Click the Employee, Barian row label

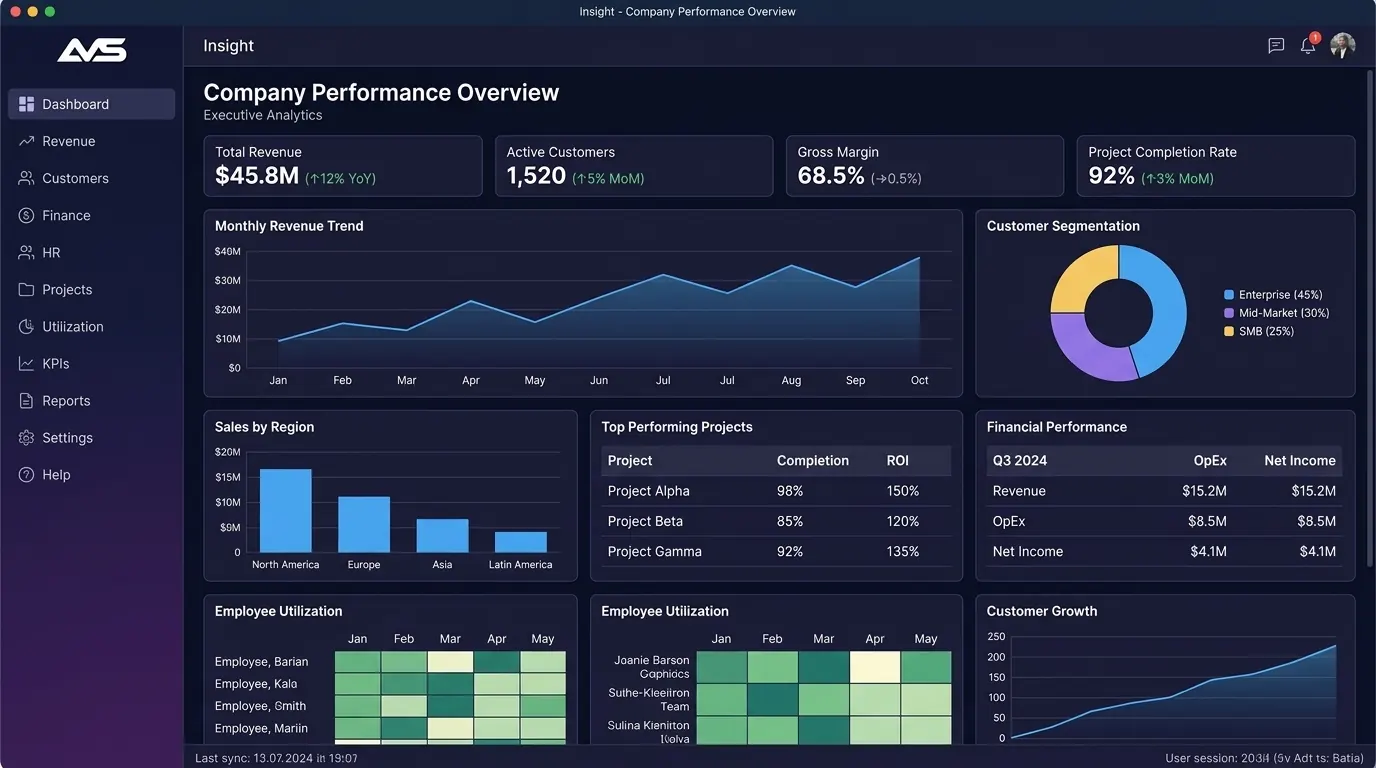[262, 662]
